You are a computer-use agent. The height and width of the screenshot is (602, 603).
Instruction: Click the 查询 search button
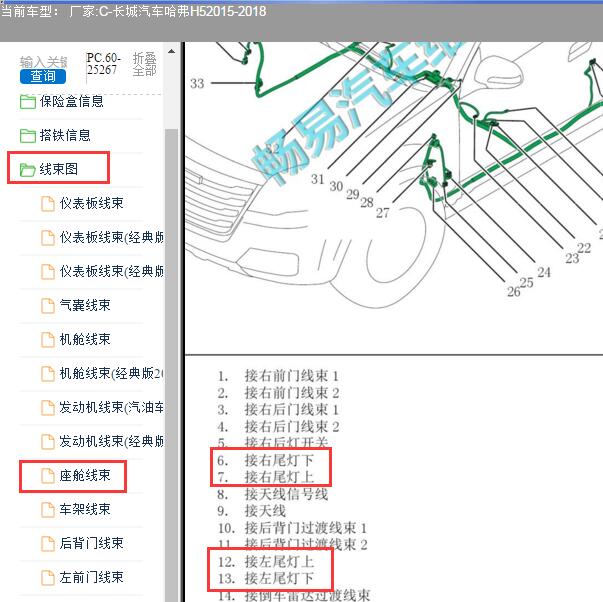tap(43, 76)
